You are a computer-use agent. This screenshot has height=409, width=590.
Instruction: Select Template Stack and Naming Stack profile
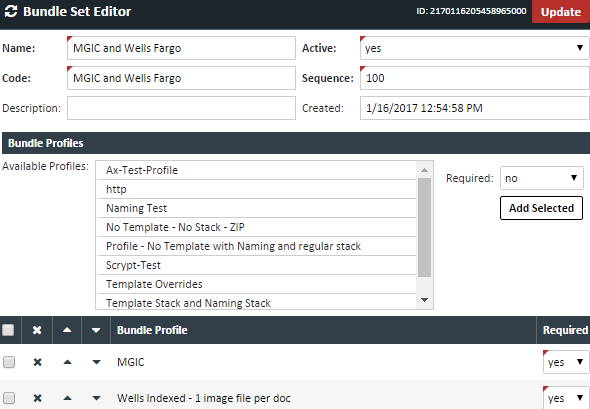click(257, 302)
